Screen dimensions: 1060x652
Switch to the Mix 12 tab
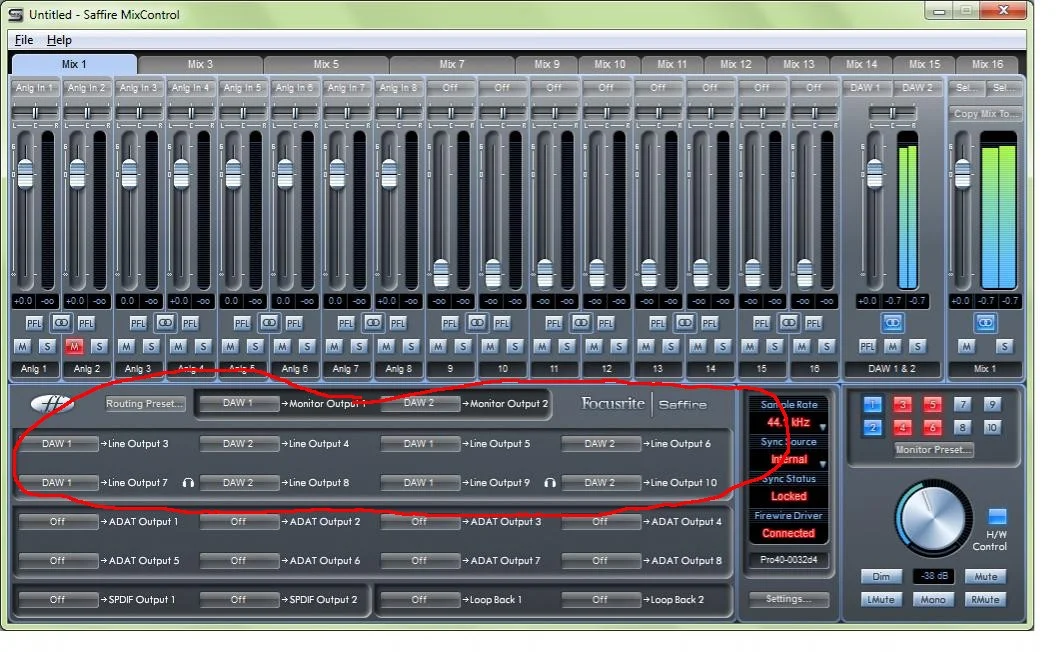tap(736, 64)
